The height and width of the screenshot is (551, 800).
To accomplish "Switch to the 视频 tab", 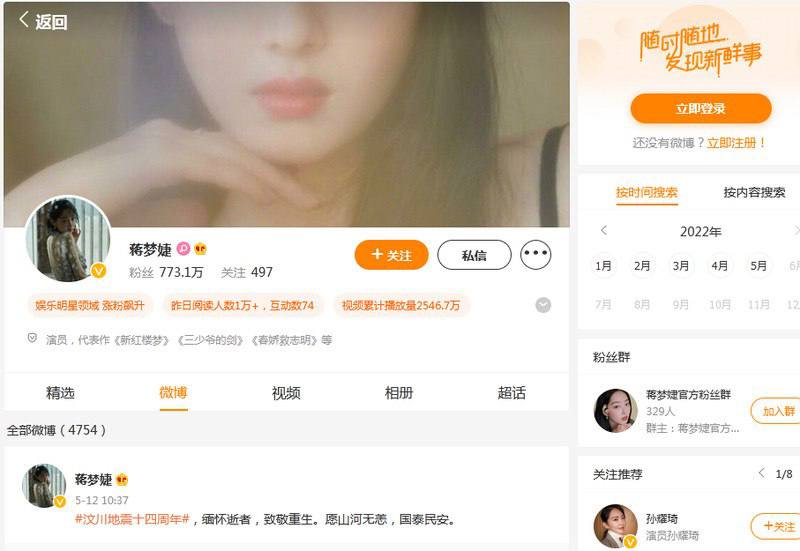I will point(286,393).
